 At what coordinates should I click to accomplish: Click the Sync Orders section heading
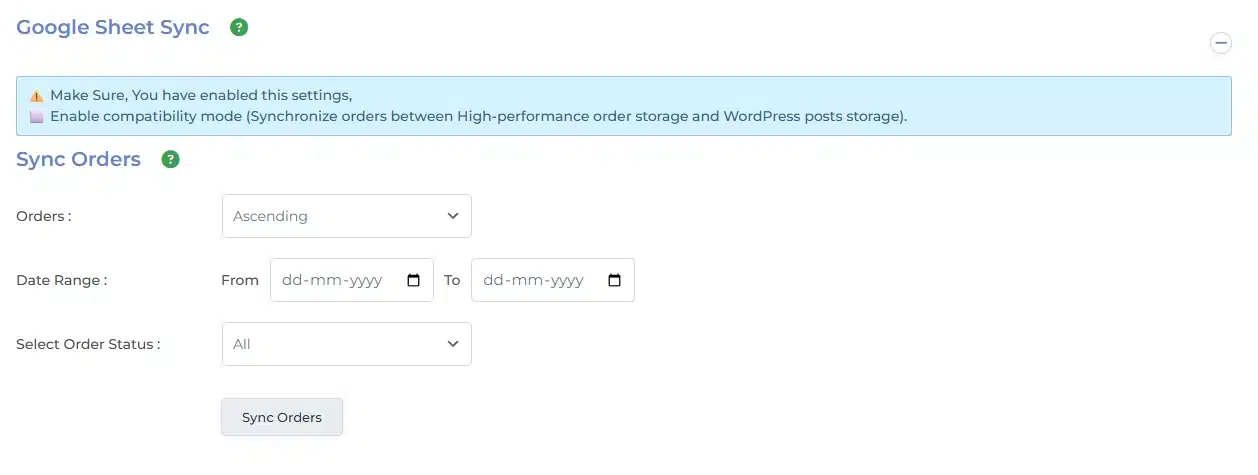click(78, 160)
